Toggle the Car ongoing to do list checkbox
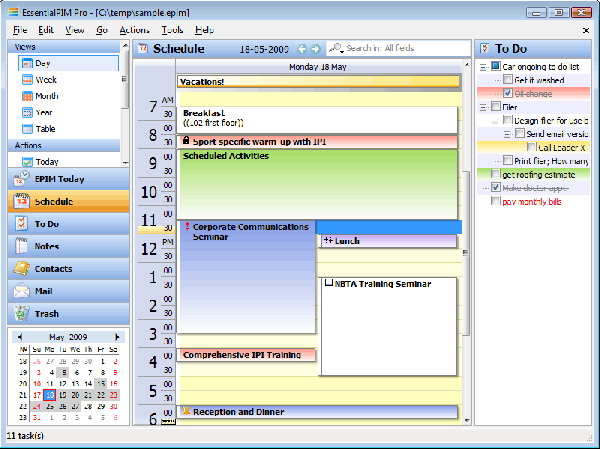Viewport: 600px width, 449px height. click(496, 66)
